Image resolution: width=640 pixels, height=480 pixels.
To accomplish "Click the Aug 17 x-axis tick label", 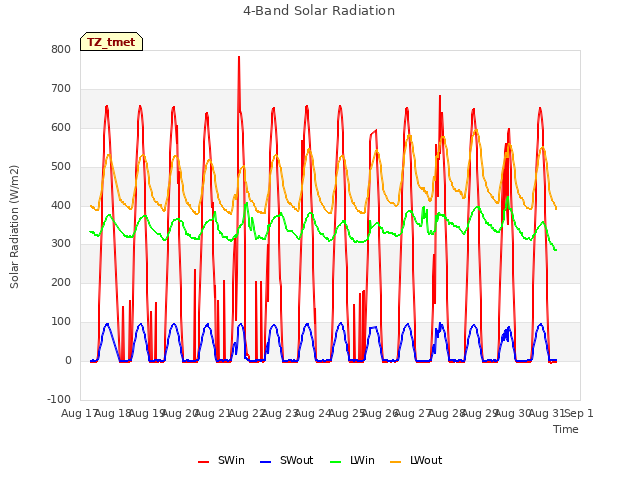I will (78, 413).
